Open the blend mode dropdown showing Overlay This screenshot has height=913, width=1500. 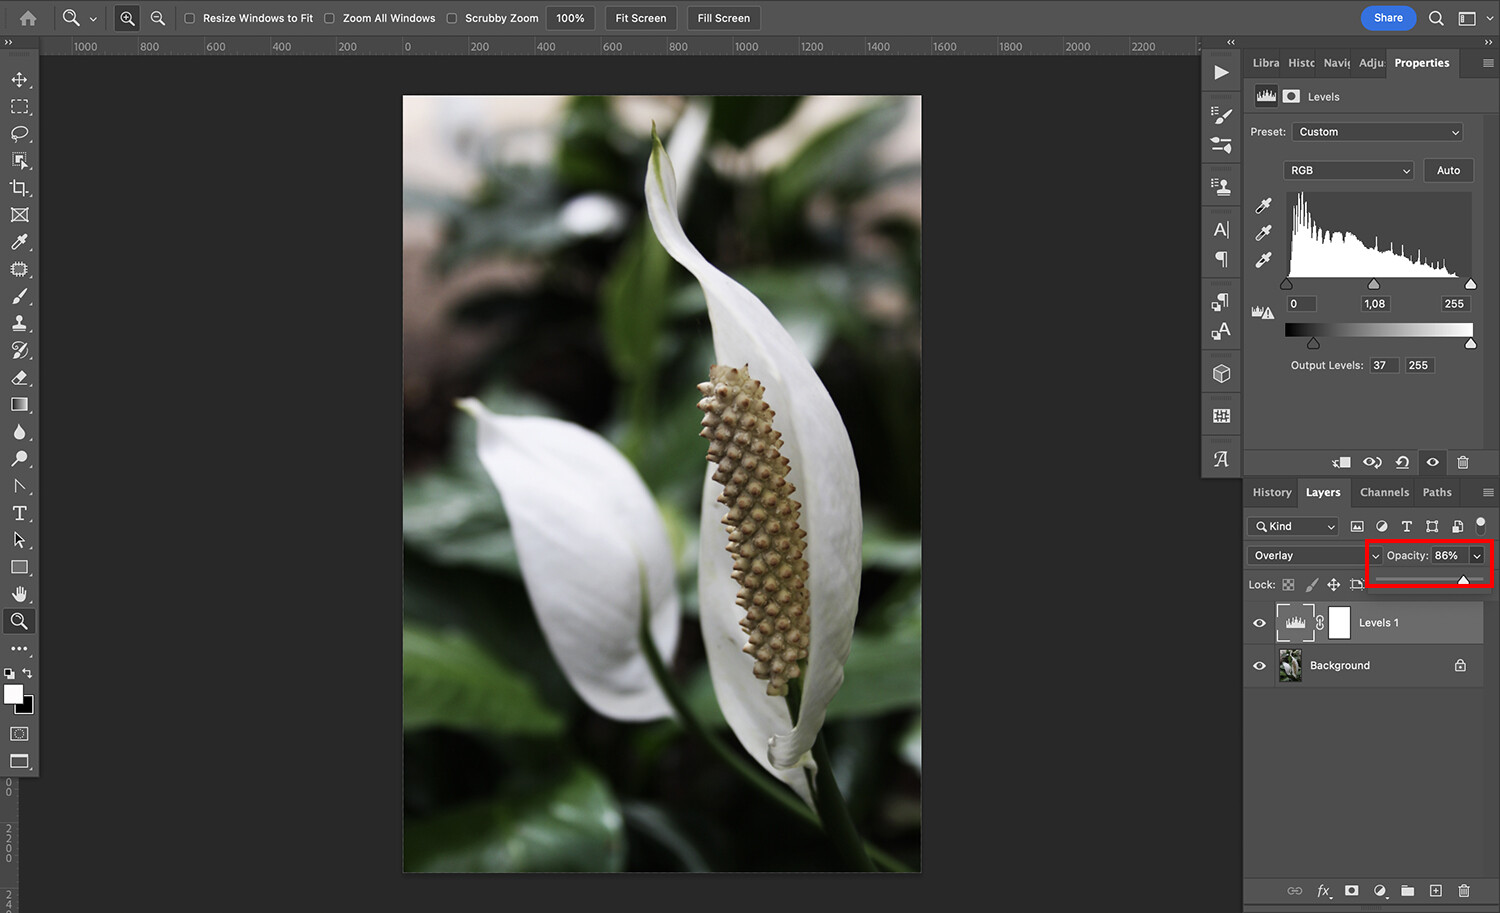1310,555
